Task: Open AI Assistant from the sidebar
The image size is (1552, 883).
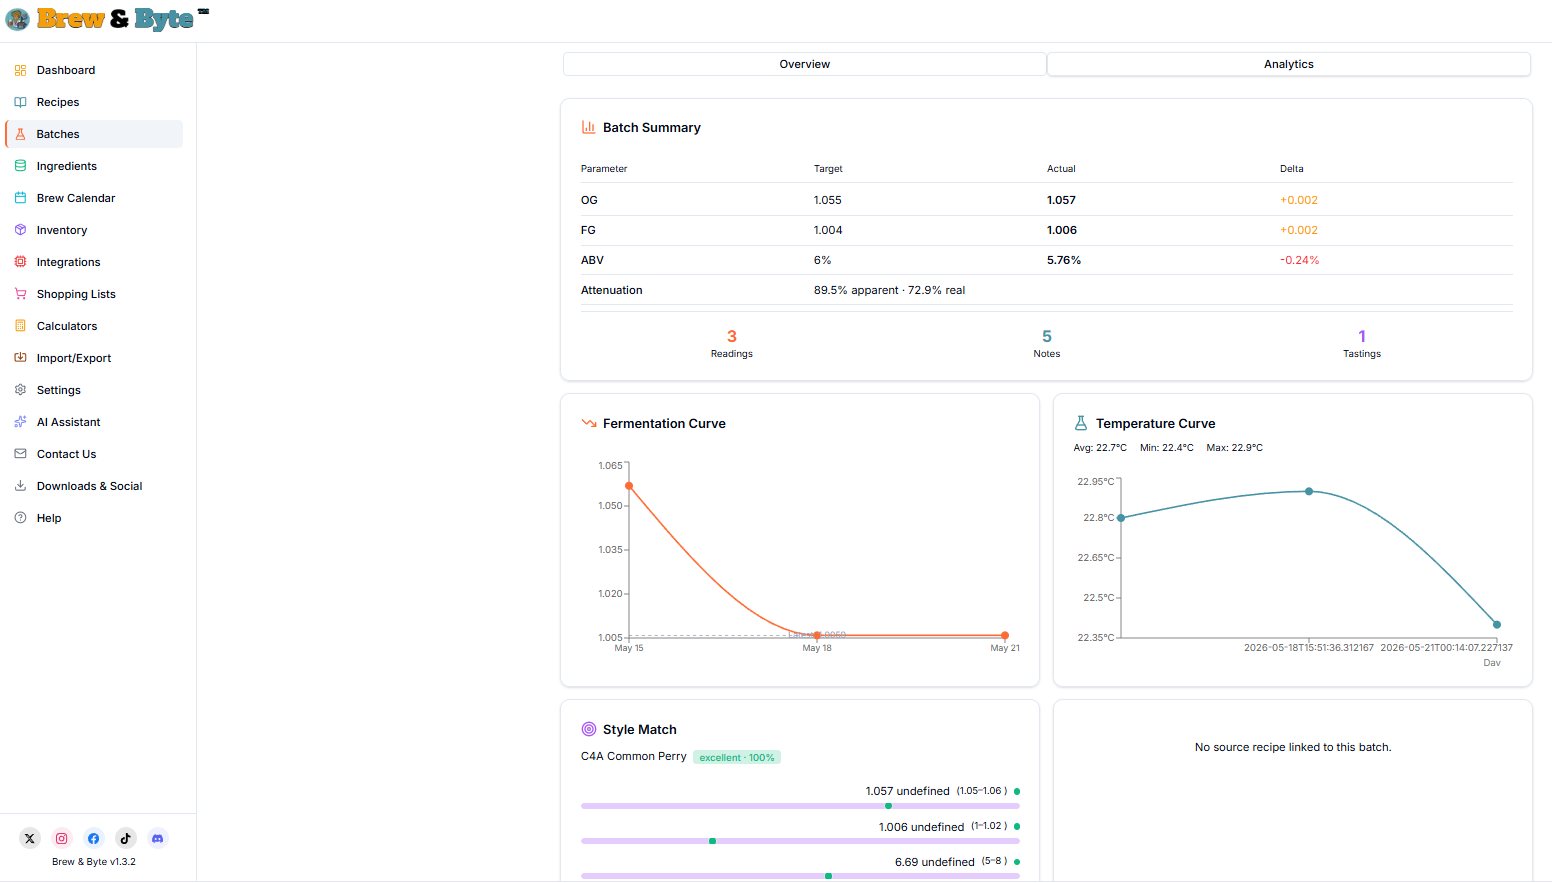Action: 94,422
